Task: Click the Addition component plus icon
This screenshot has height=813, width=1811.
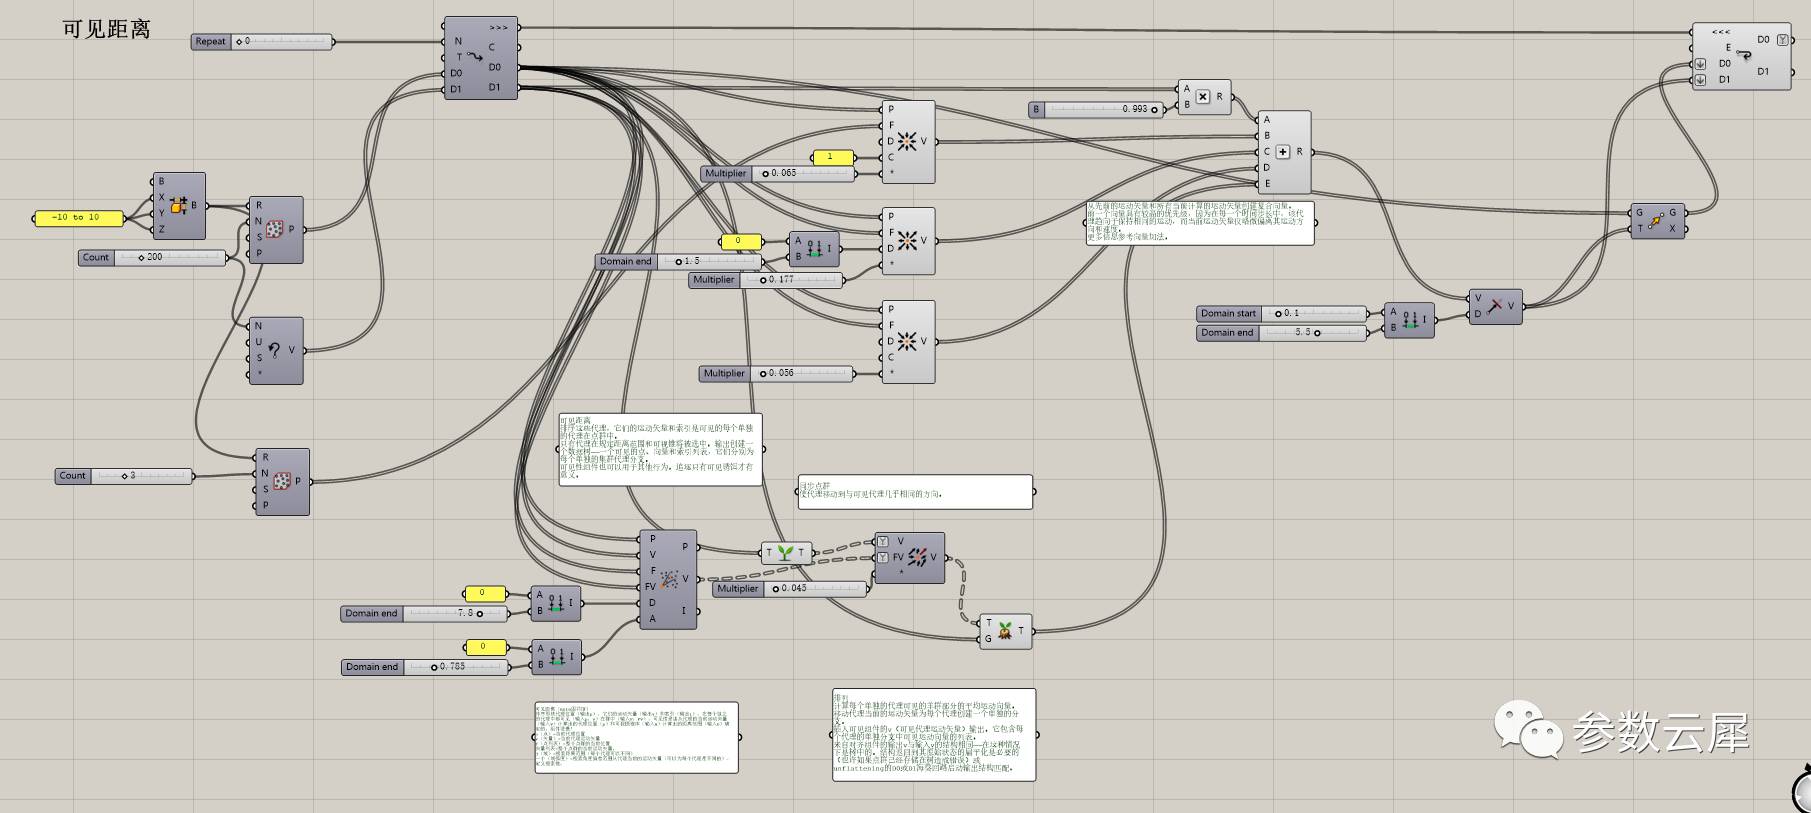Action: [x=1284, y=152]
